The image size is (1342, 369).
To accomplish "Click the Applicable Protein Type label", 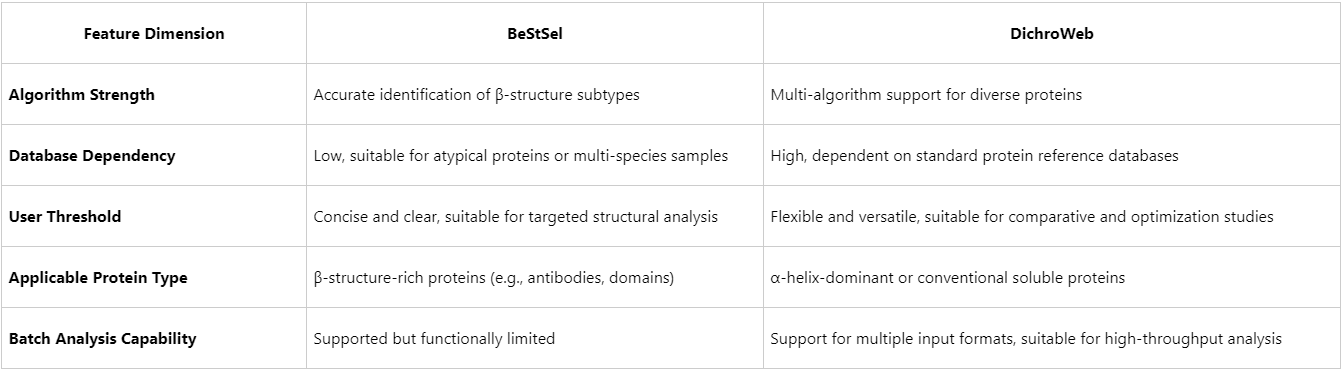I will pyautogui.click(x=98, y=278).
